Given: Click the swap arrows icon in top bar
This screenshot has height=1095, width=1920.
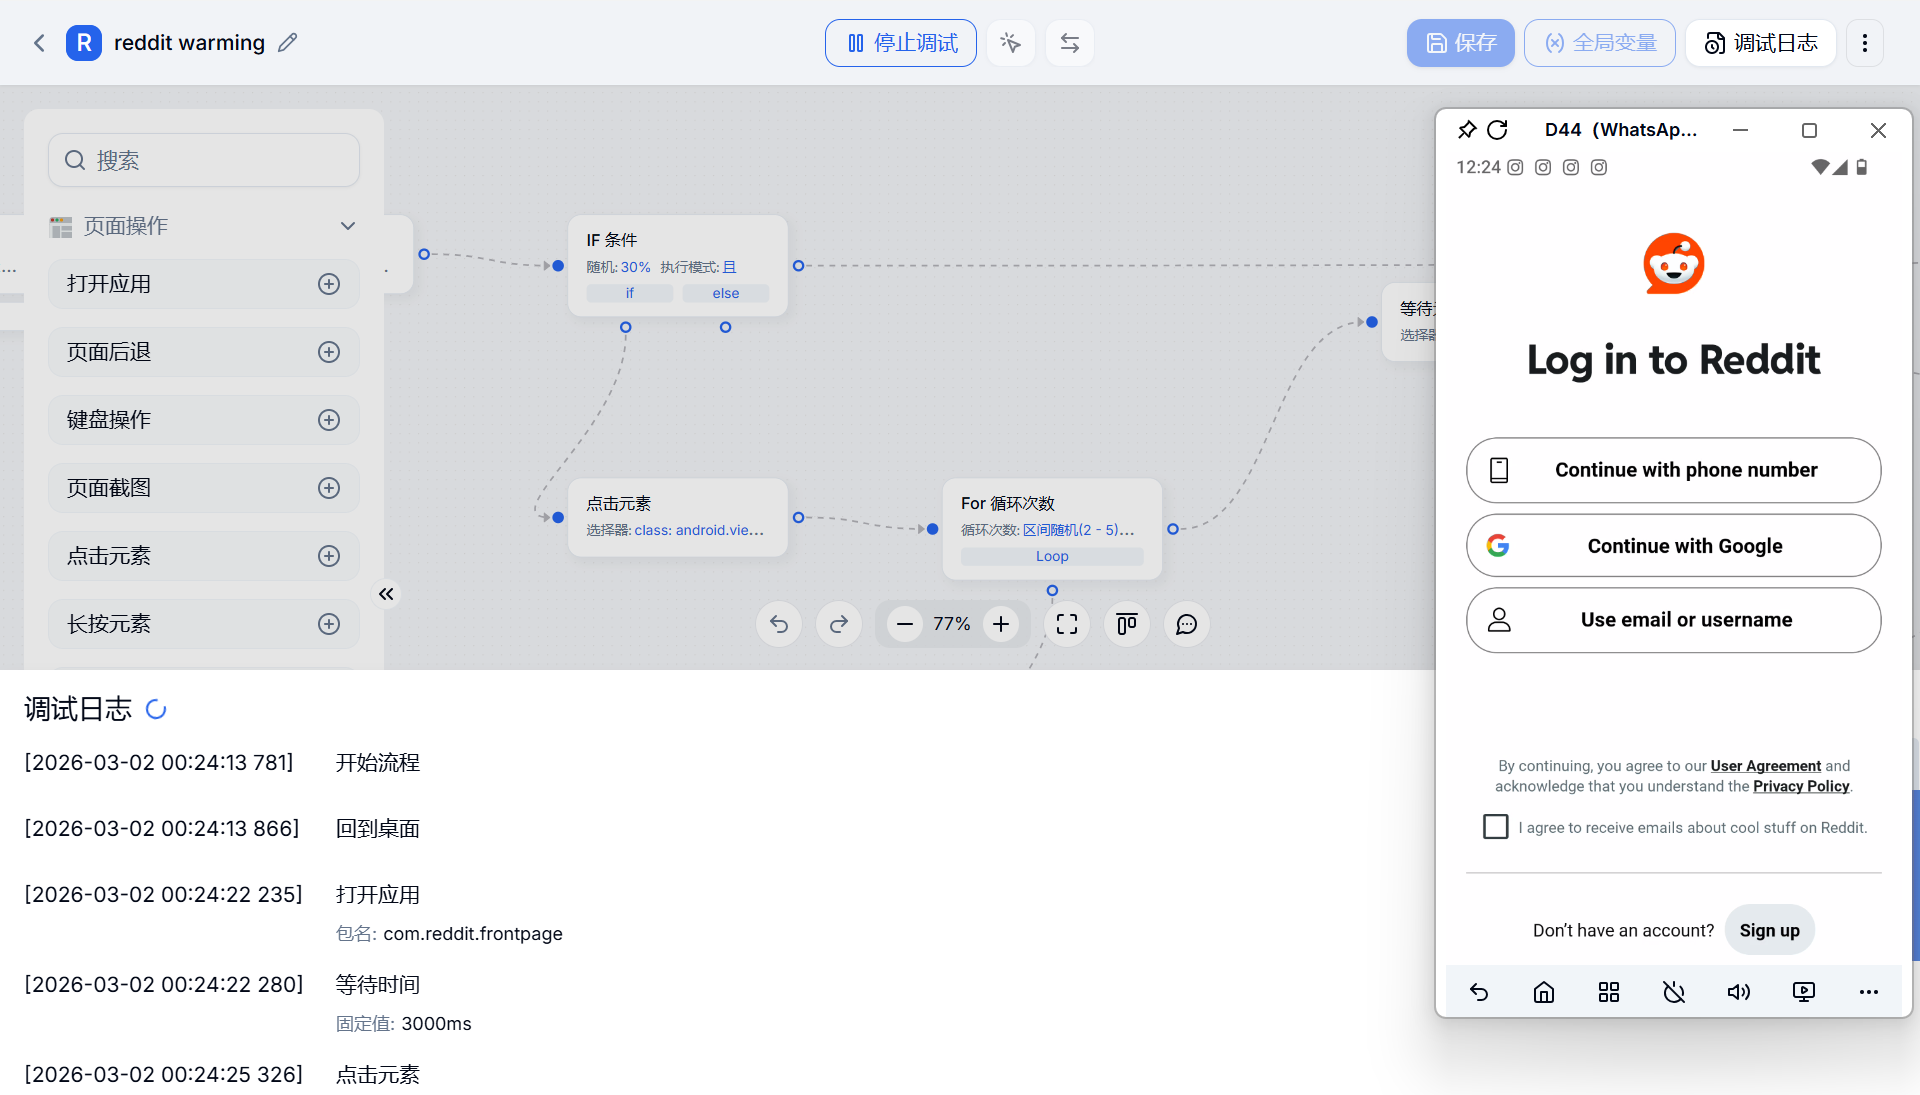Looking at the screenshot, I should 1070,43.
